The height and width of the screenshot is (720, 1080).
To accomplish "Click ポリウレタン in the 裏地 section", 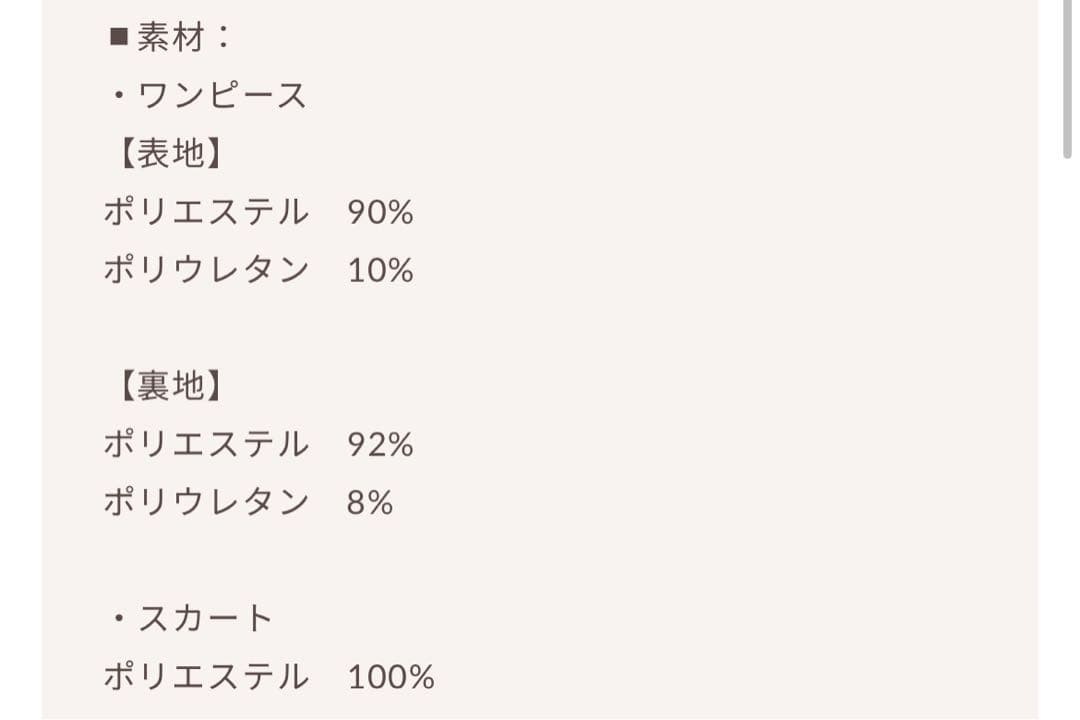I will (207, 502).
